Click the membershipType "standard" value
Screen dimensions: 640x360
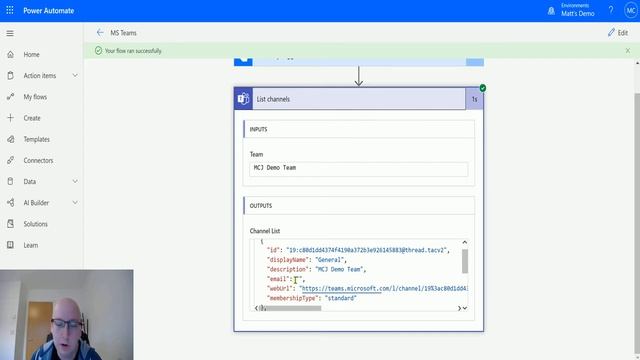(x=341, y=298)
